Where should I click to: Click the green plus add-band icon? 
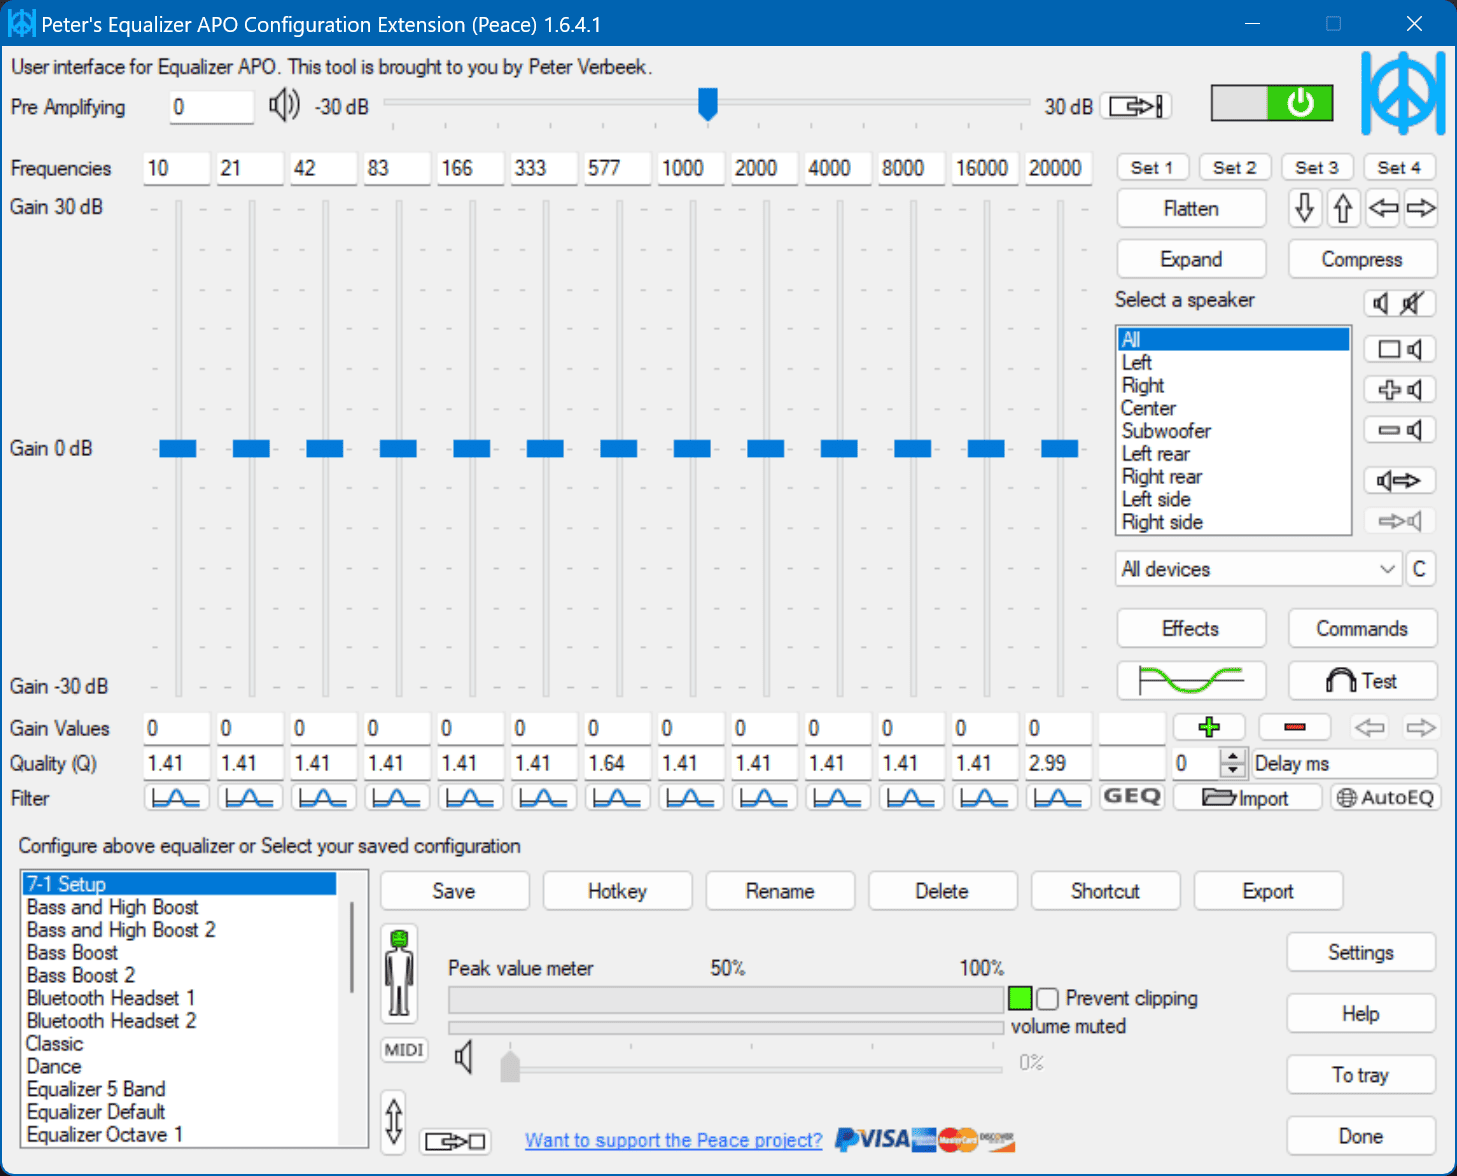pyautogui.click(x=1208, y=727)
